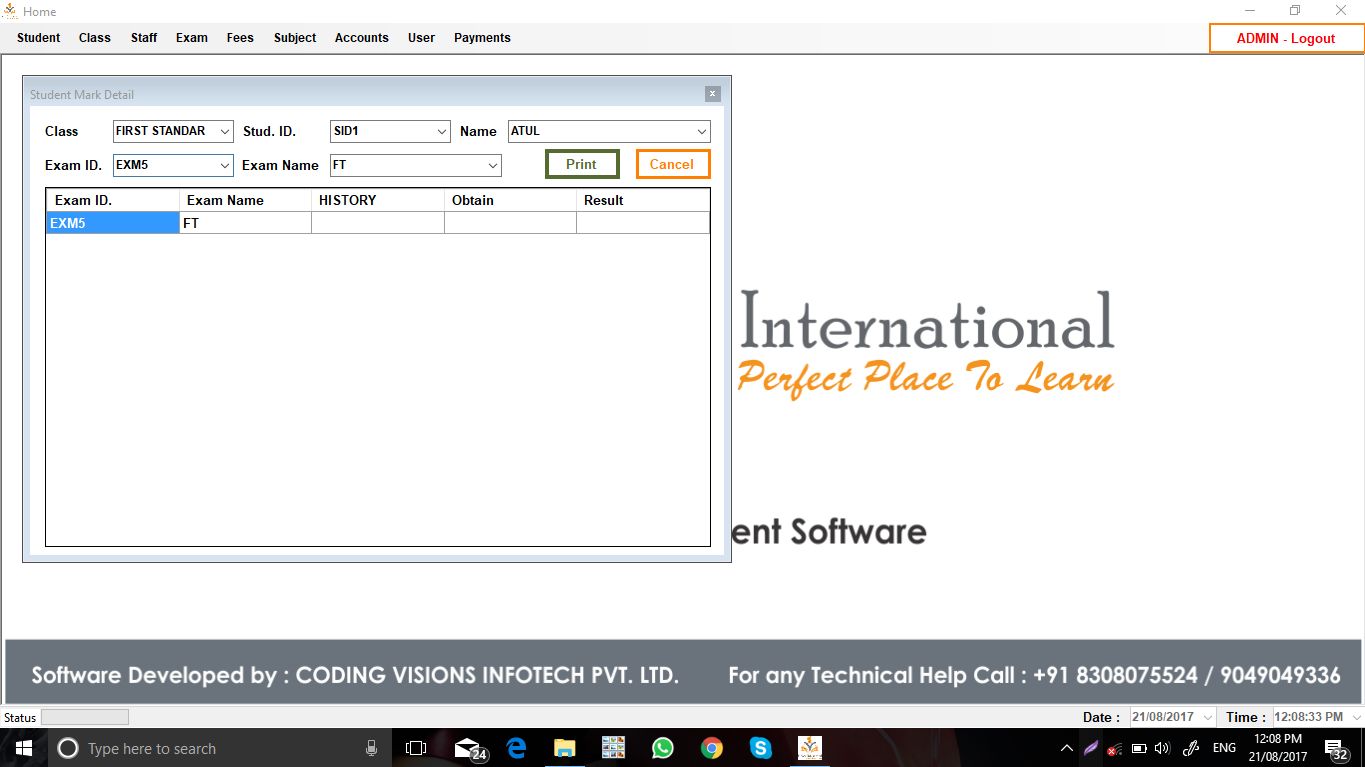The width and height of the screenshot is (1365, 767).
Task: Click the Obtain column header
Action: point(510,200)
